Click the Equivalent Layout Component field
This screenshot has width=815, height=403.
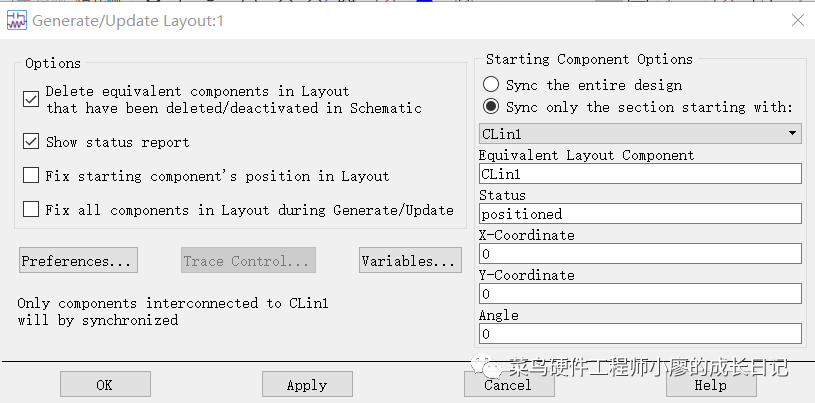[x=640, y=174]
